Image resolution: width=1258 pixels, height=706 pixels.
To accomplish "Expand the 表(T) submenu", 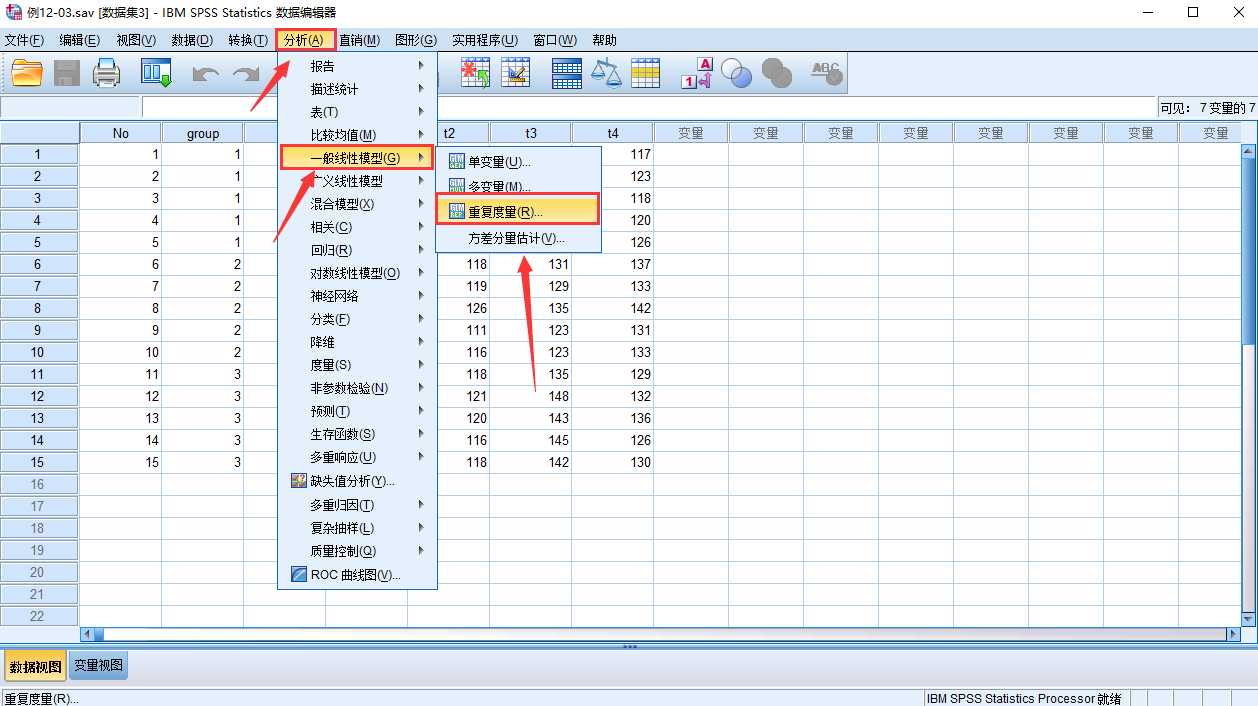I will 421,112.
